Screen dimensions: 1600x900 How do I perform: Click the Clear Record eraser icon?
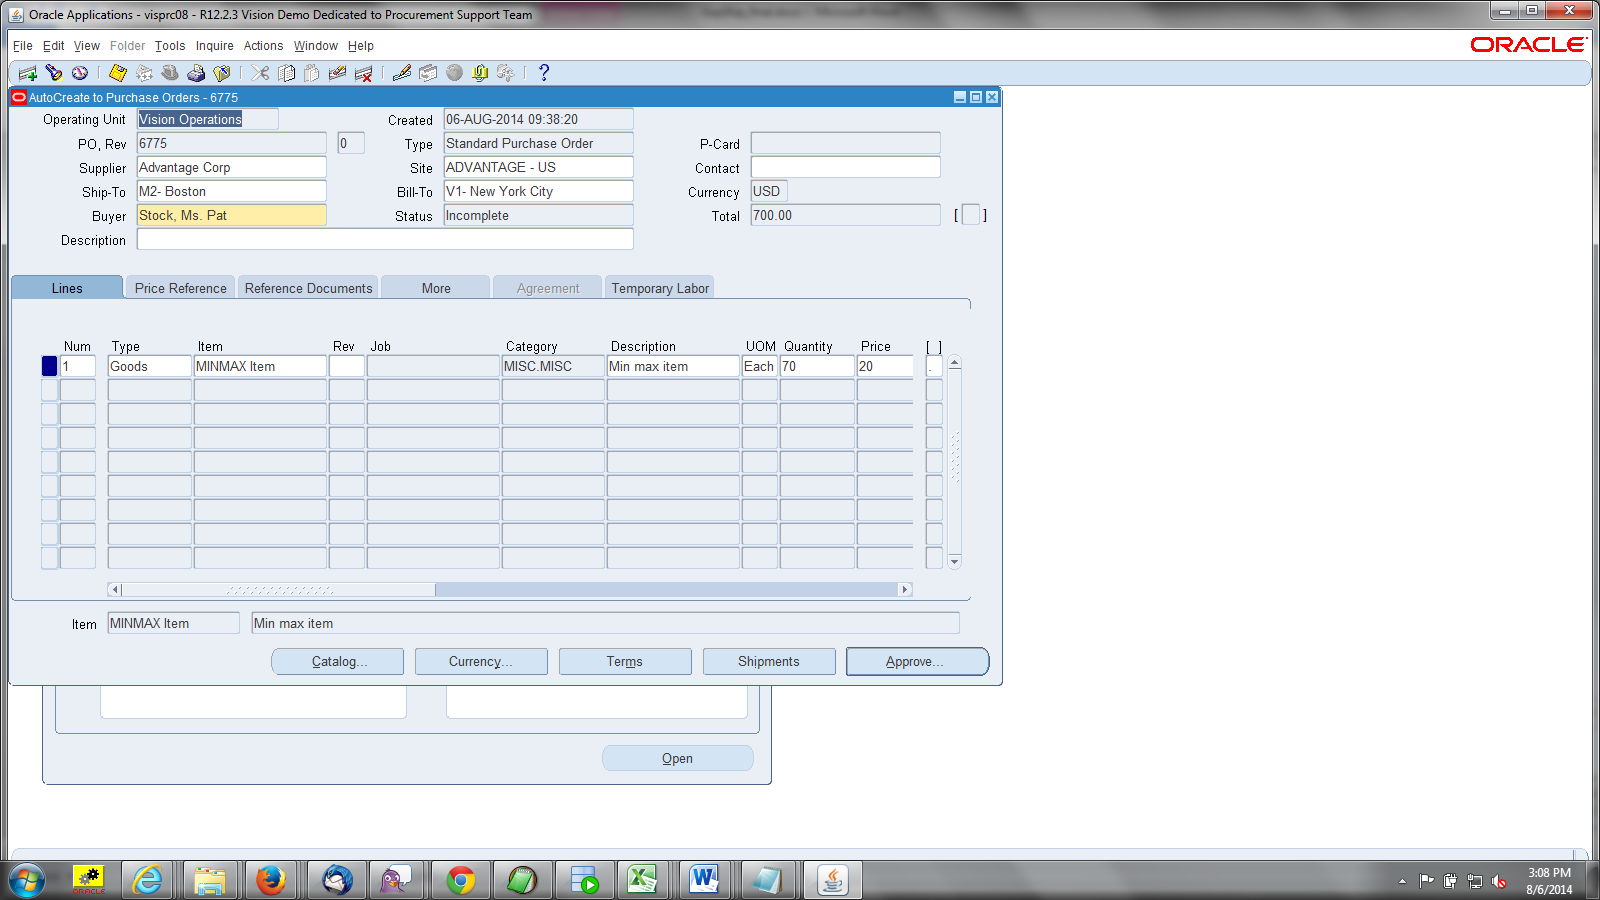click(x=338, y=73)
